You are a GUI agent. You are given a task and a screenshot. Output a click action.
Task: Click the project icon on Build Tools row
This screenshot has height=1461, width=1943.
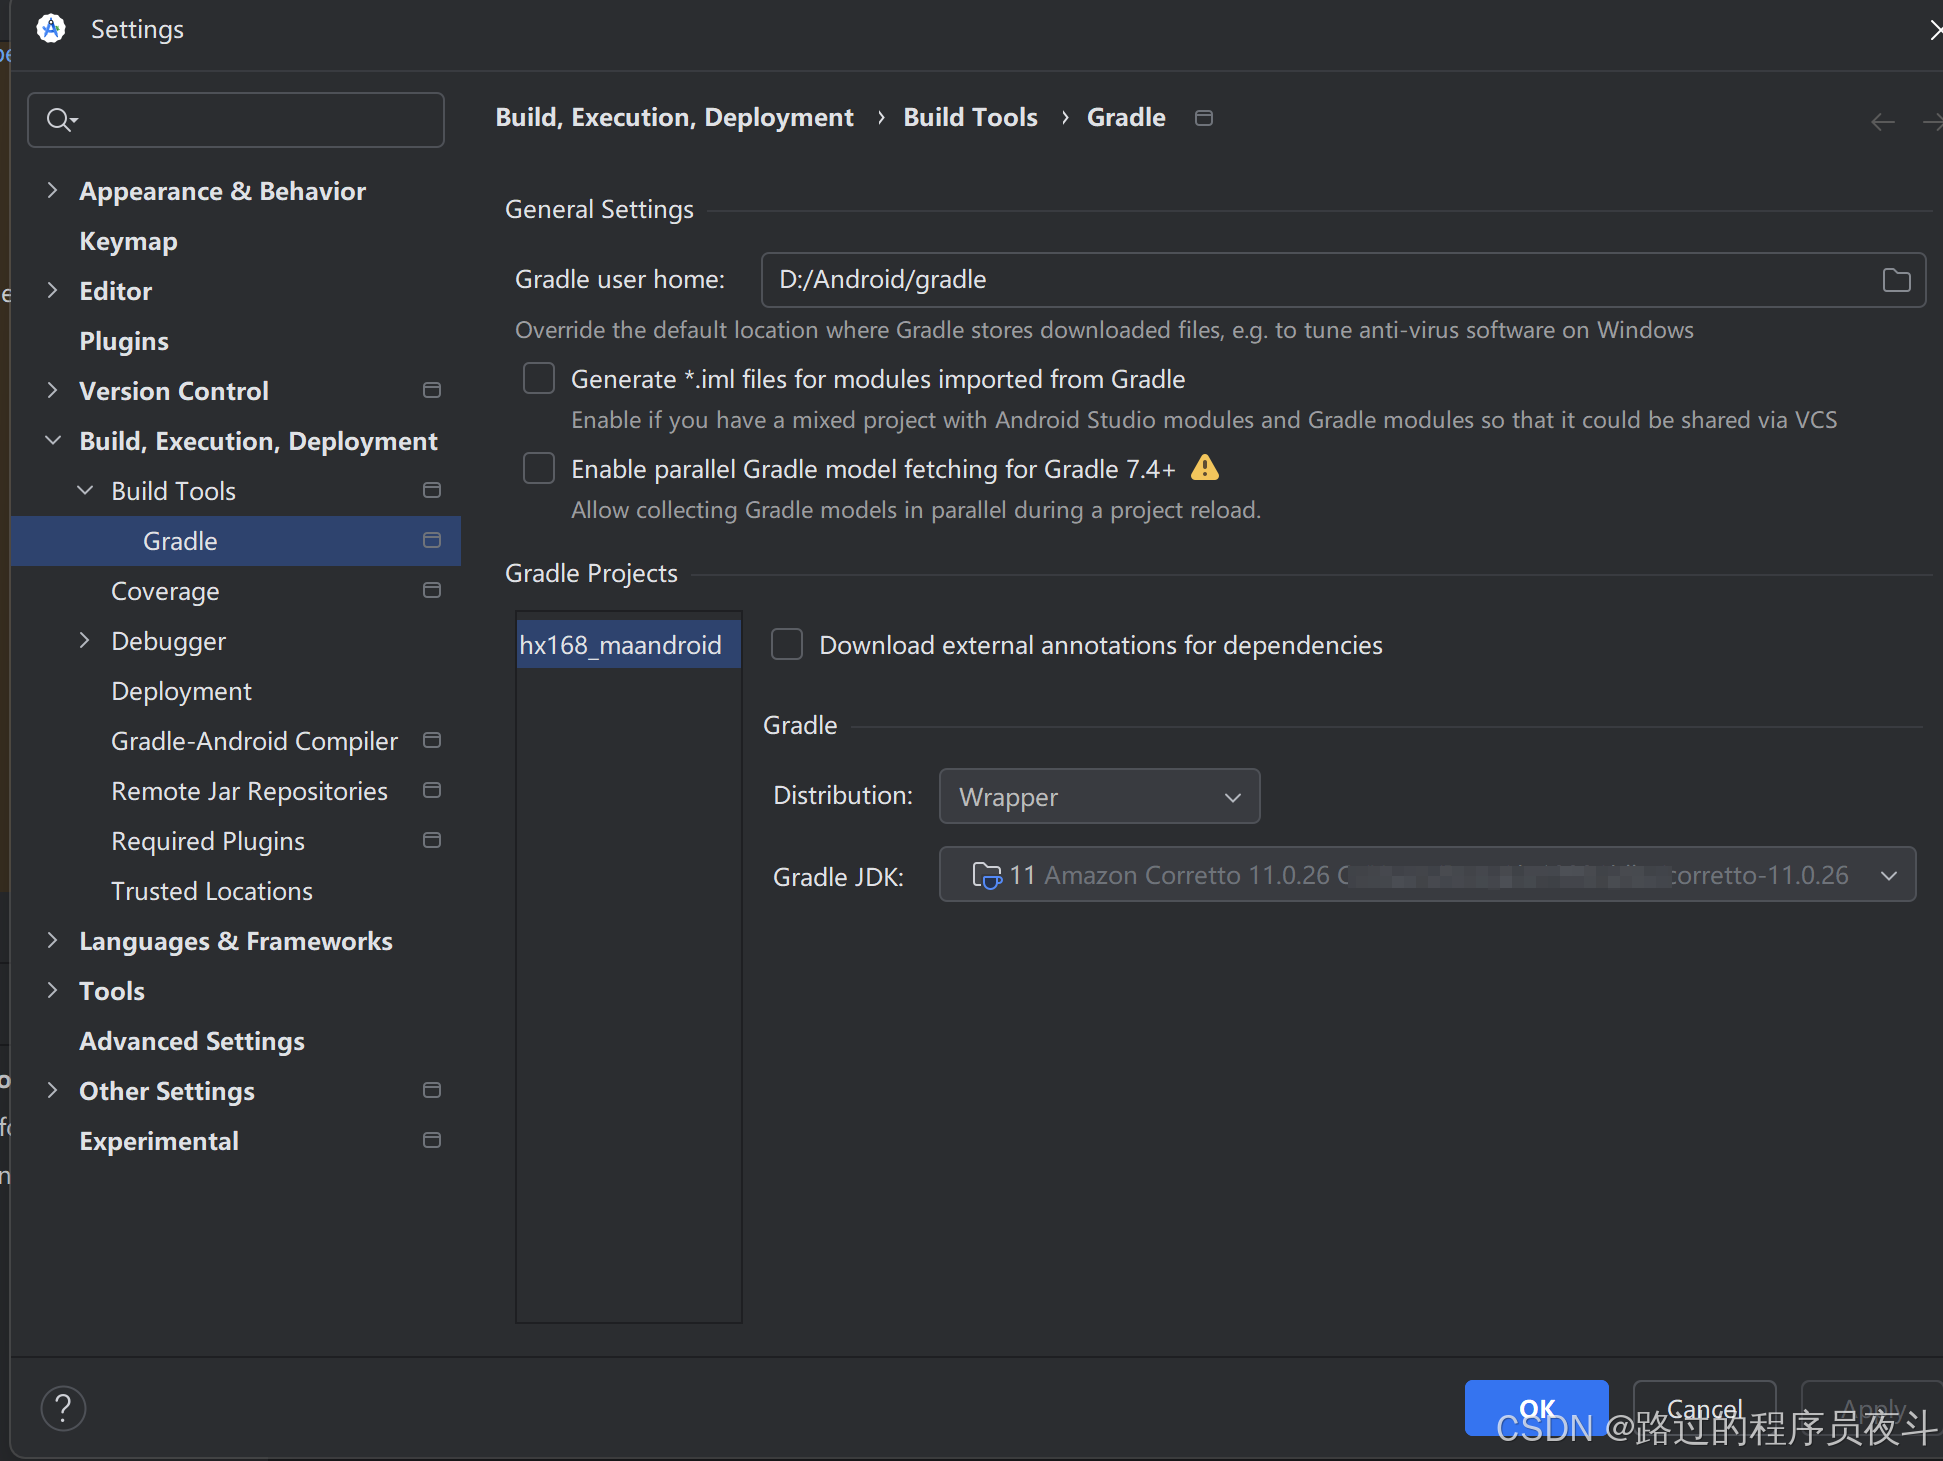point(432,490)
